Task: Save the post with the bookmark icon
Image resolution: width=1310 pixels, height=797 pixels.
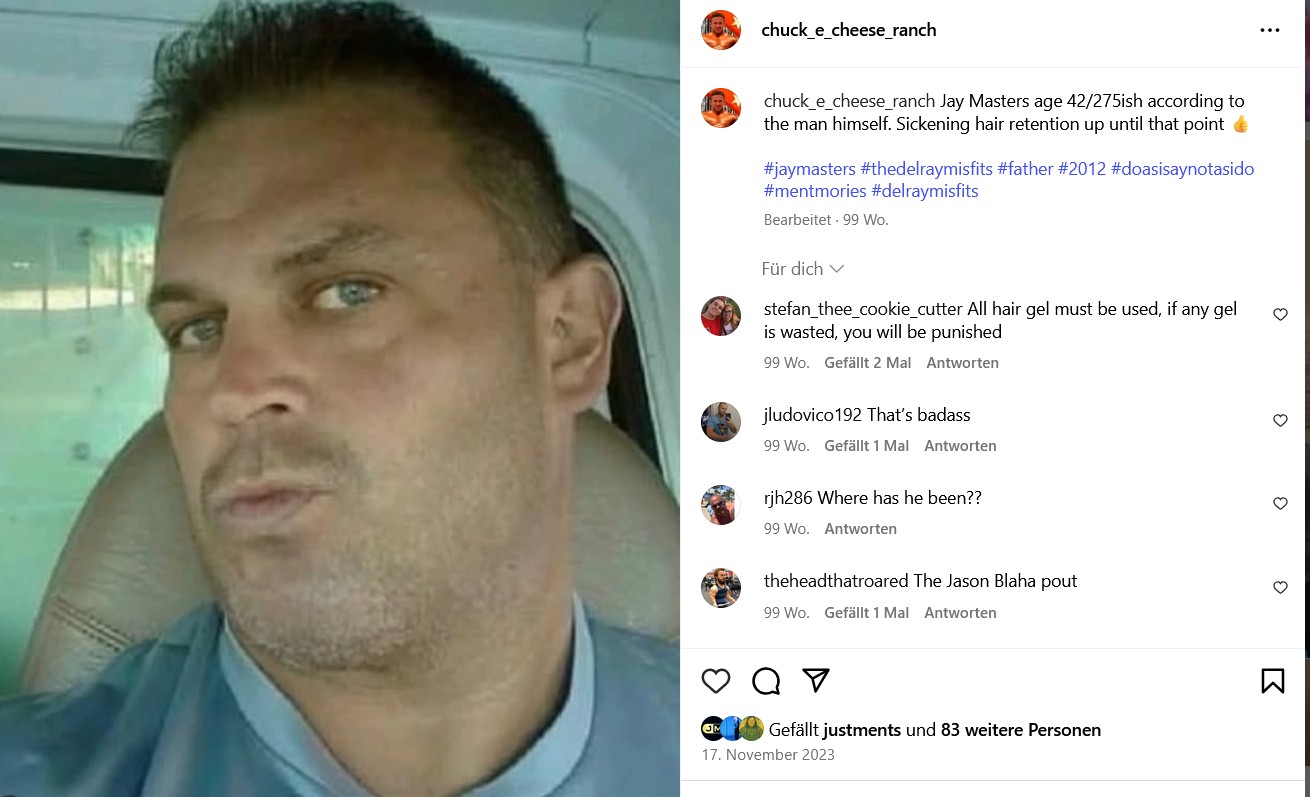Action: point(1272,681)
